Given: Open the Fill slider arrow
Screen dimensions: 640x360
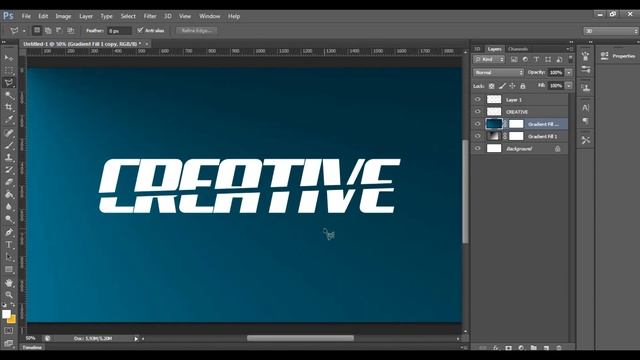Looking at the screenshot, I should [x=569, y=86].
